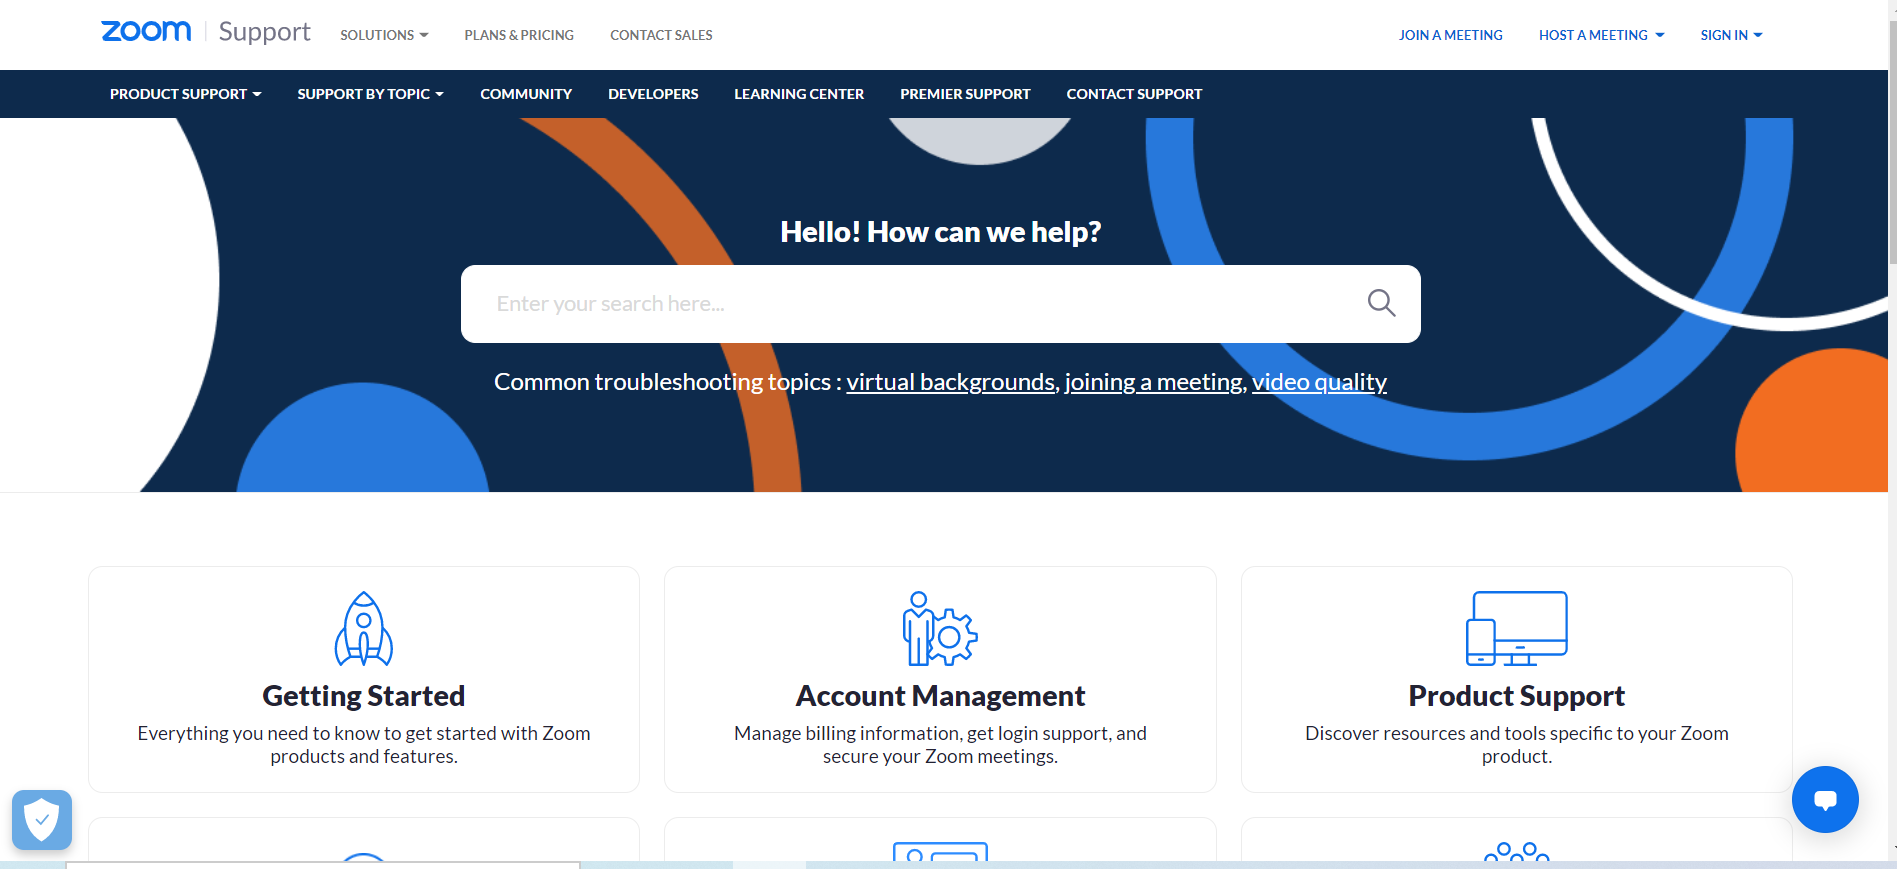Click Join a Meeting link
This screenshot has width=1897, height=869.
point(1450,35)
